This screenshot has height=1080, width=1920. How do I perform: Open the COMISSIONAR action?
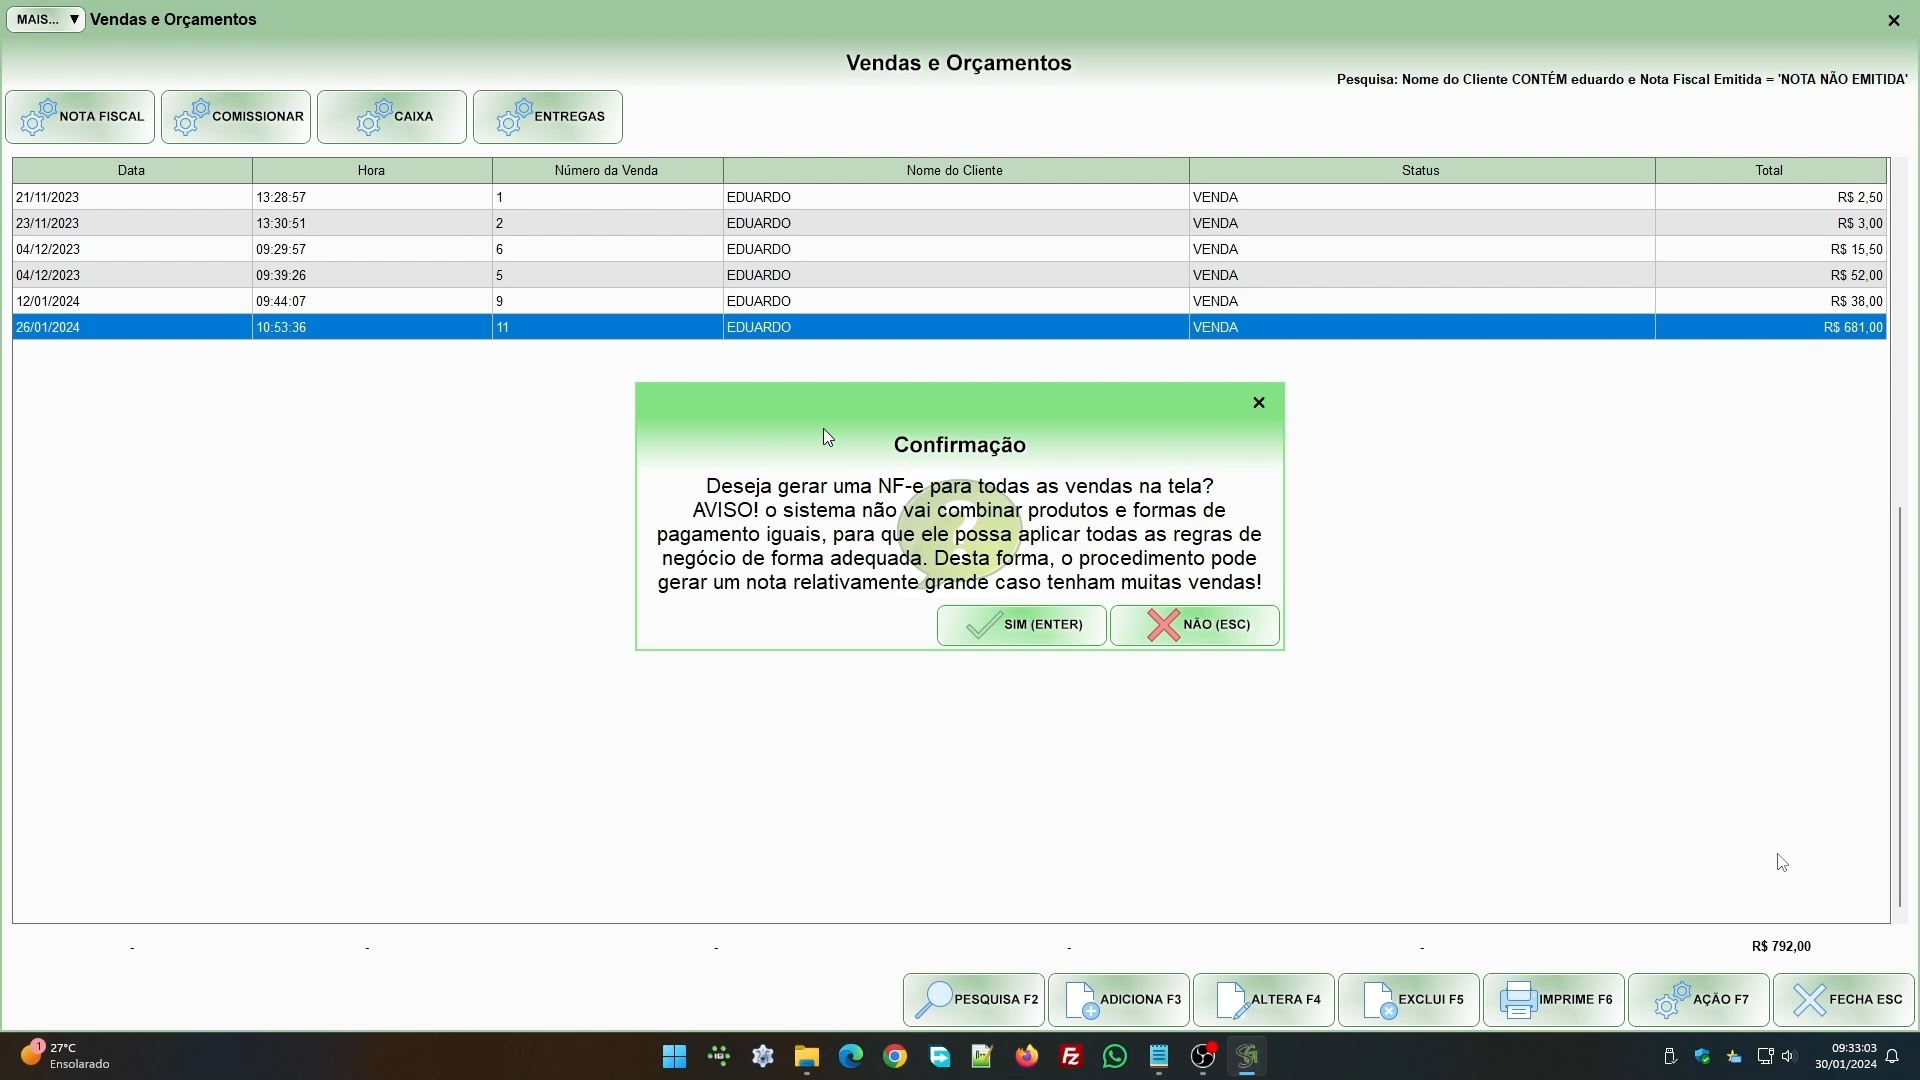(x=236, y=117)
